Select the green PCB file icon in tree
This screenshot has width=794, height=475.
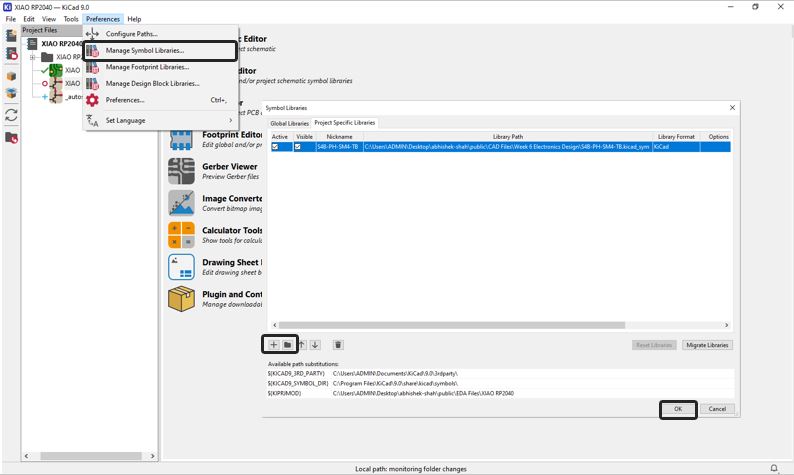[56, 70]
